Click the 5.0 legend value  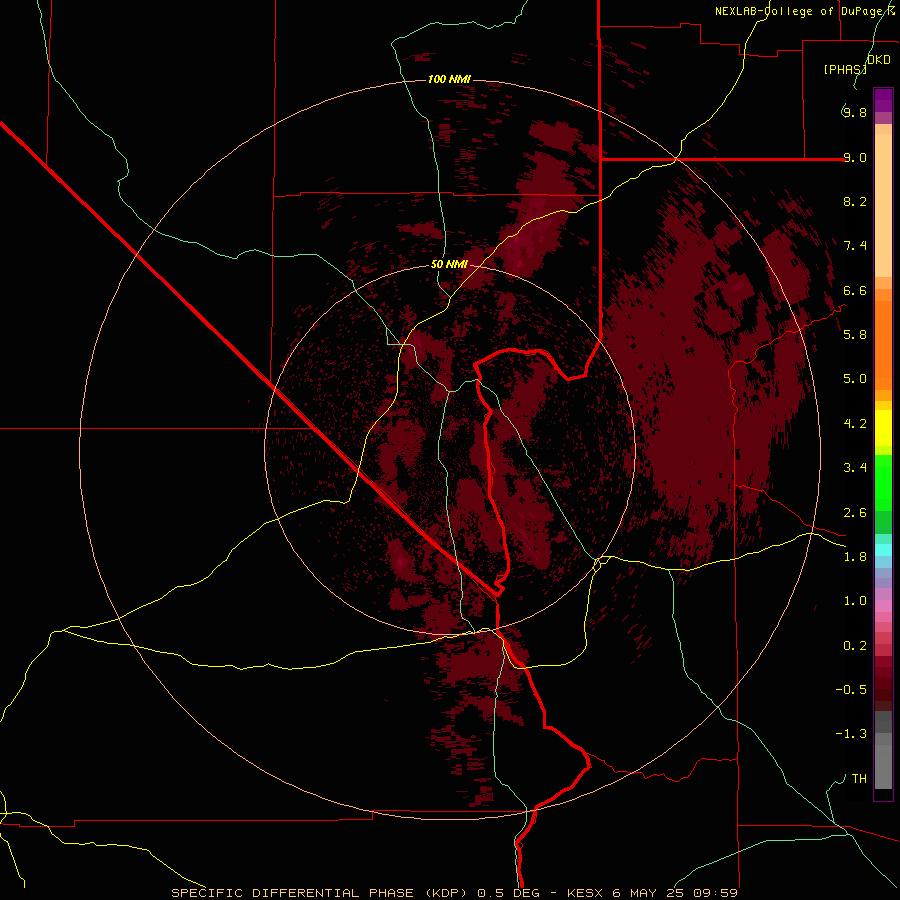[x=855, y=379]
